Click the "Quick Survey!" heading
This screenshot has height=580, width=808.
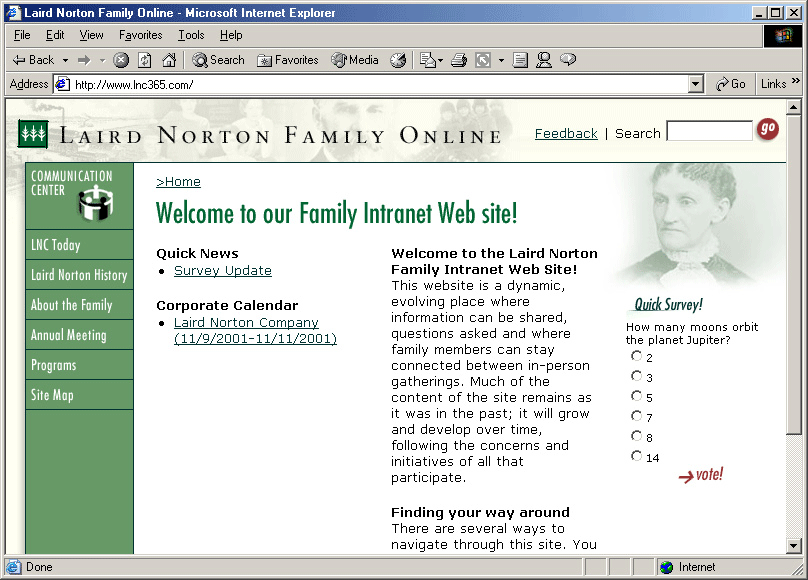tap(668, 304)
